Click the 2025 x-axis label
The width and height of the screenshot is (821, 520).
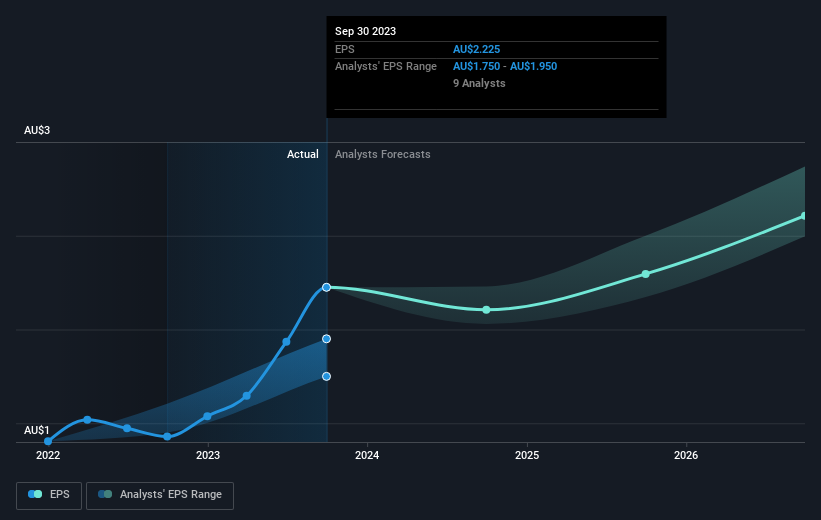click(x=527, y=455)
